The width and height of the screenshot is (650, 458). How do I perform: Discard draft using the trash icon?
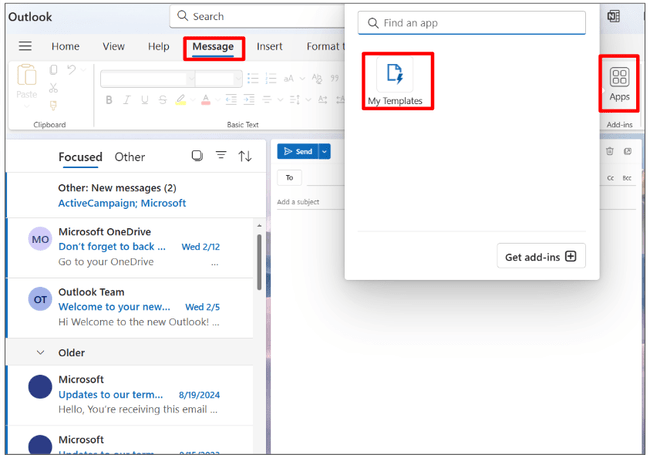609,152
